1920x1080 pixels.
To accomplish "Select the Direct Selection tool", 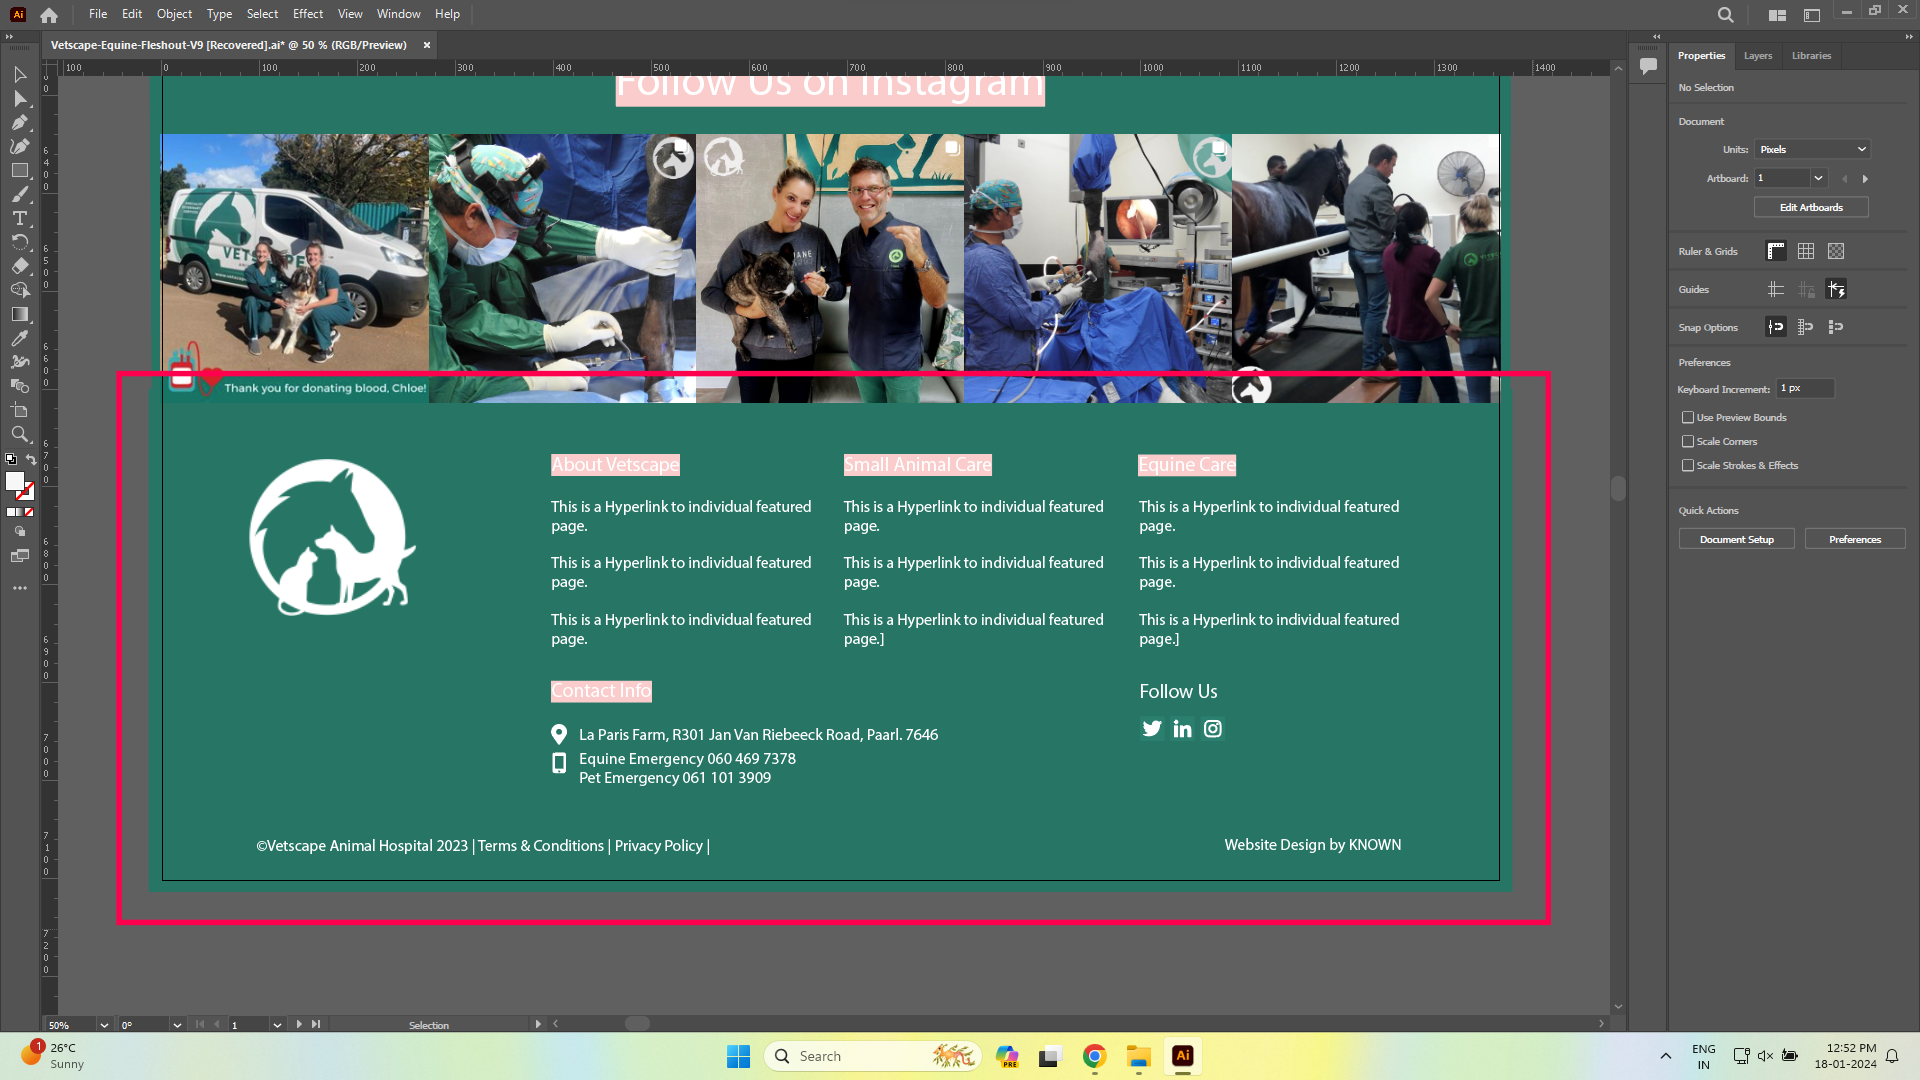I will pyautogui.click(x=19, y=98).
